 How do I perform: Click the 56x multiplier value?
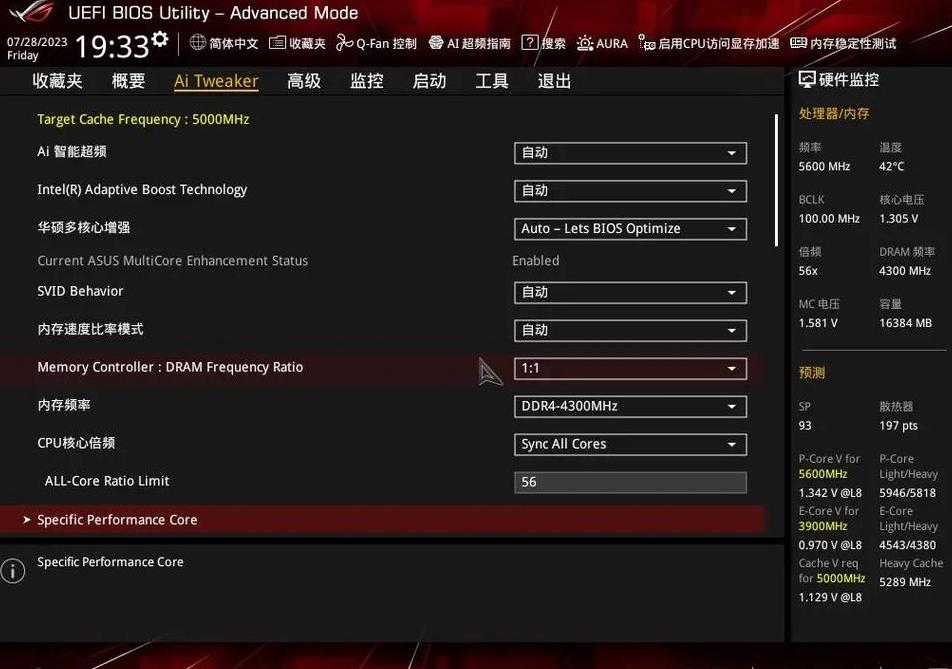808,271
